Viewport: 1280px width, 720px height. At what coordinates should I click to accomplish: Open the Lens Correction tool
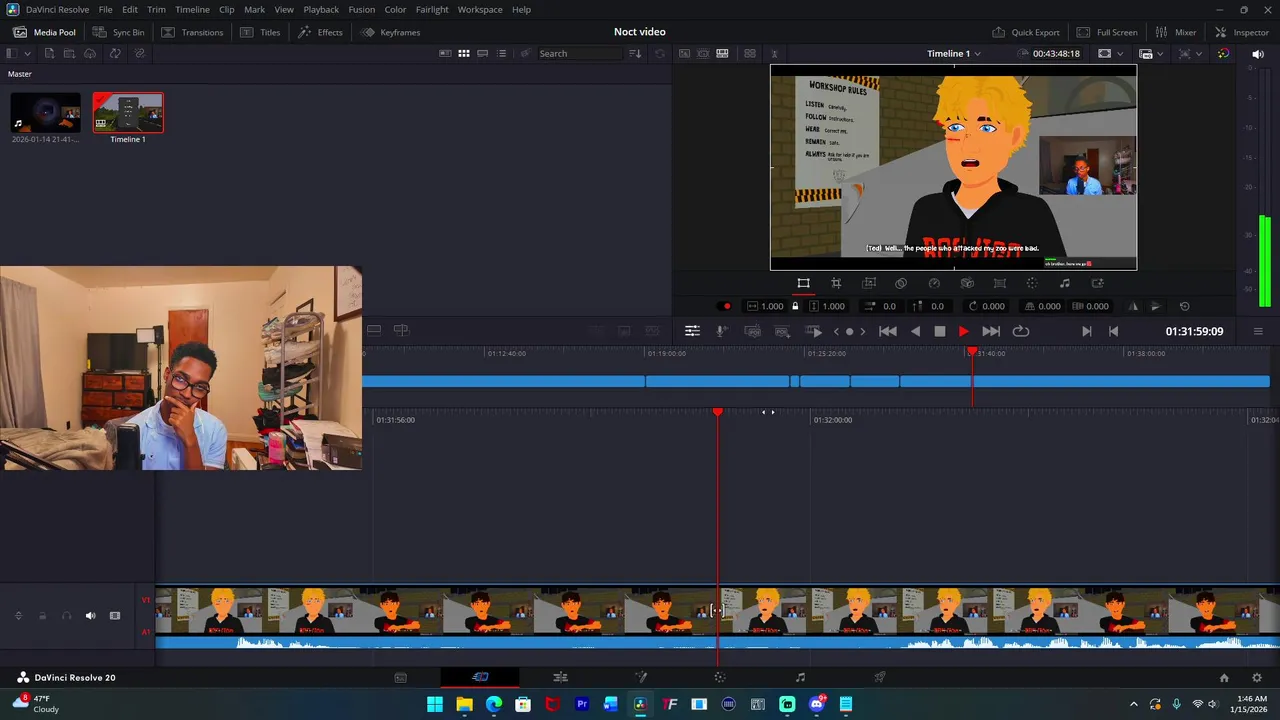999,283
